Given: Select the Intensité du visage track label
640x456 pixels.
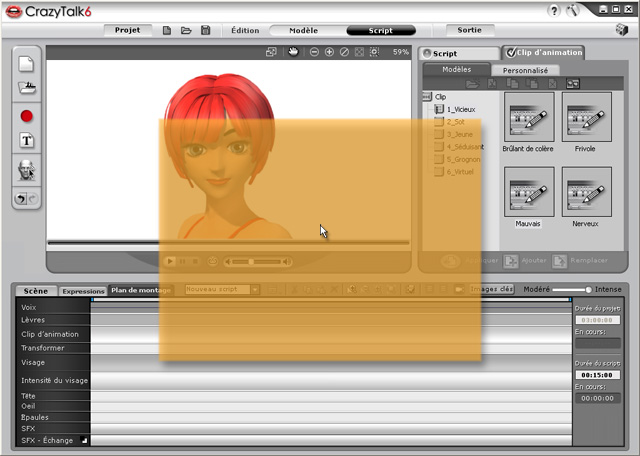Looking at the screenshot, I should (x=54, y=380).
